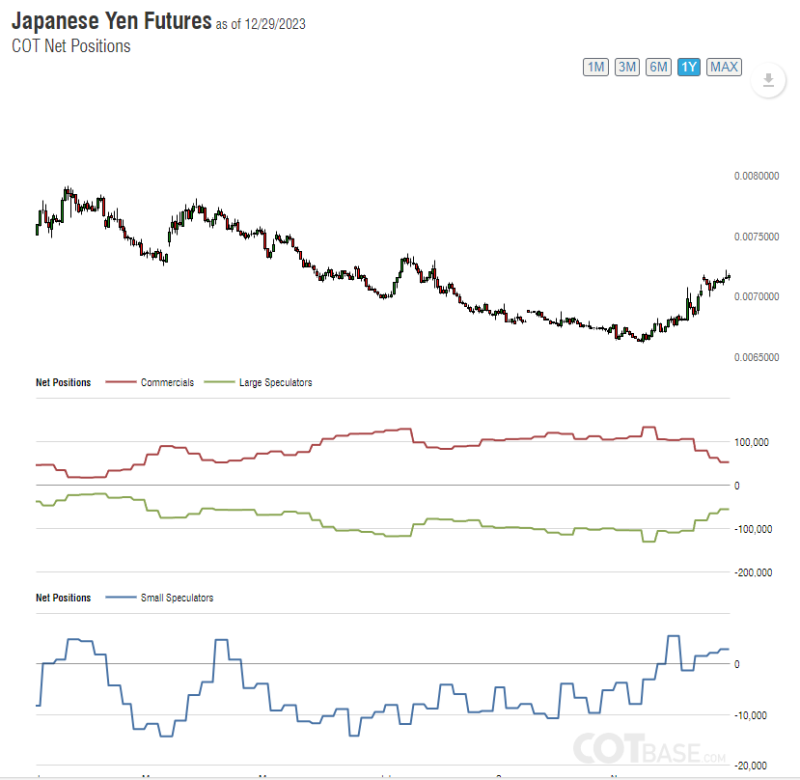The width and height of the screenshot is (800, 780).
Task: Toggle the Commercials series legend label
Action: [167, 383]
